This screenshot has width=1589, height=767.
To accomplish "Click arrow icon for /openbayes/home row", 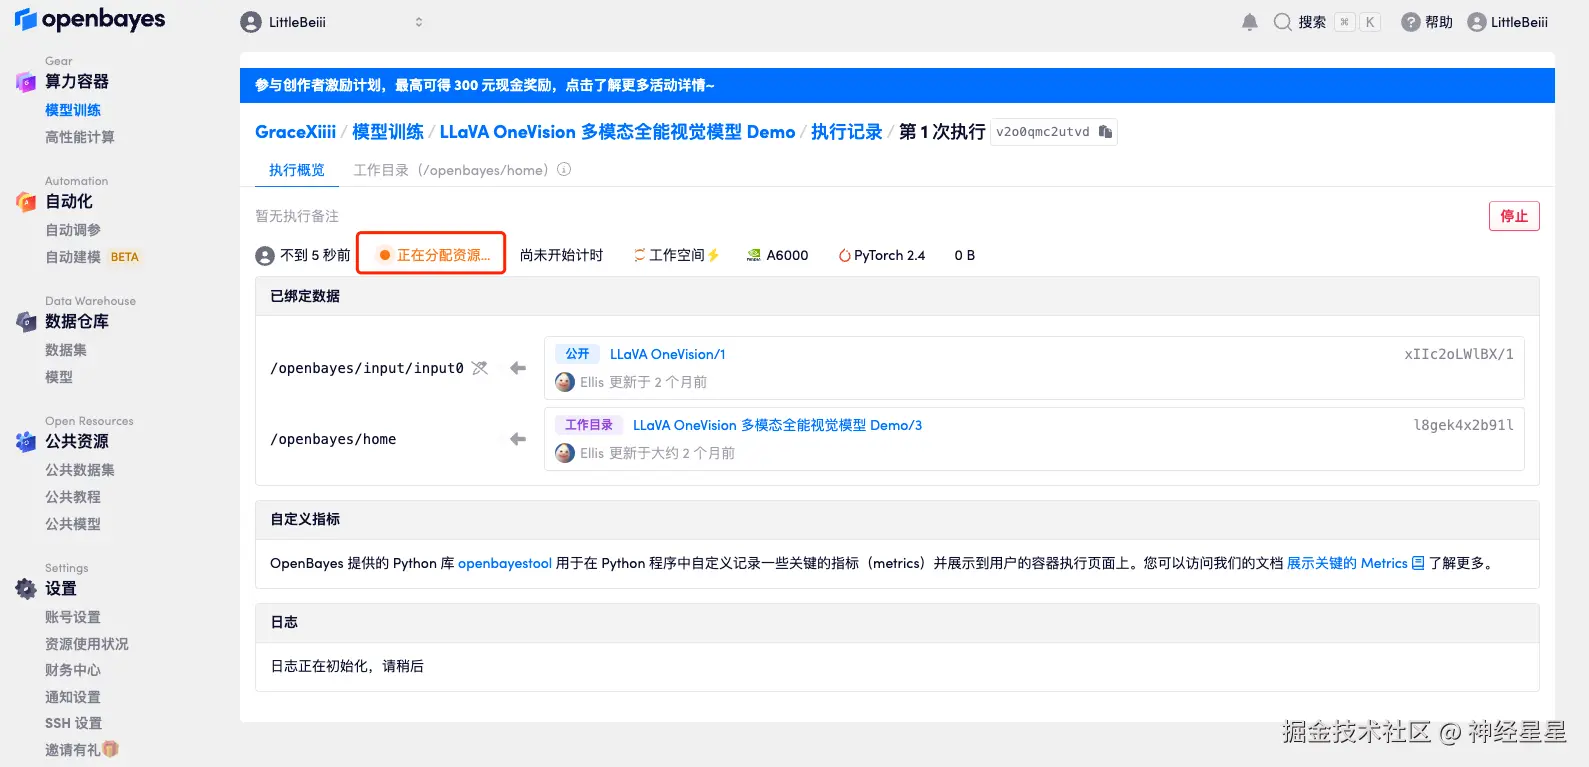I will pos(518,439).
